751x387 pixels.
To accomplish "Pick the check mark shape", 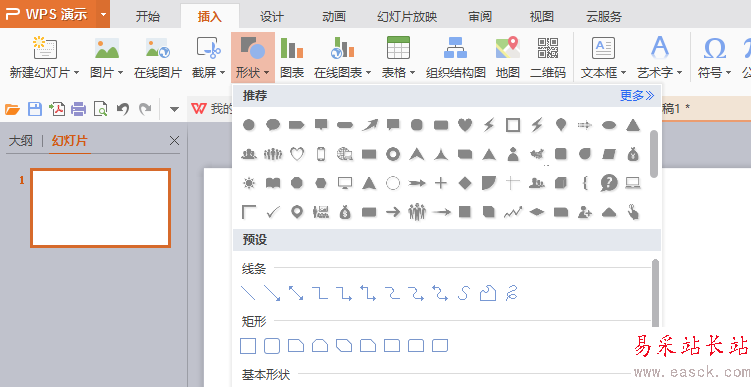I will [x=273, y=212].
